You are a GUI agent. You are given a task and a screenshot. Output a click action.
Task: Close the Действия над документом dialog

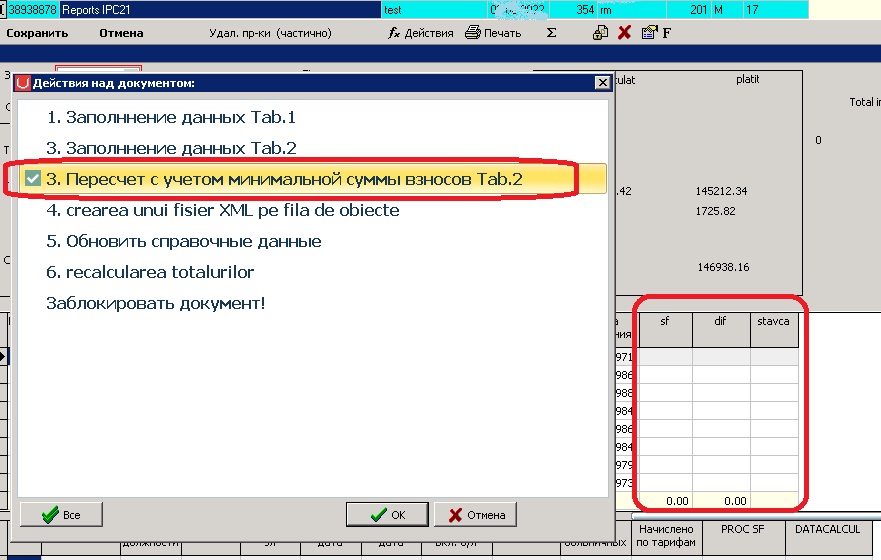pyautogui.click(x=602, y=83)
